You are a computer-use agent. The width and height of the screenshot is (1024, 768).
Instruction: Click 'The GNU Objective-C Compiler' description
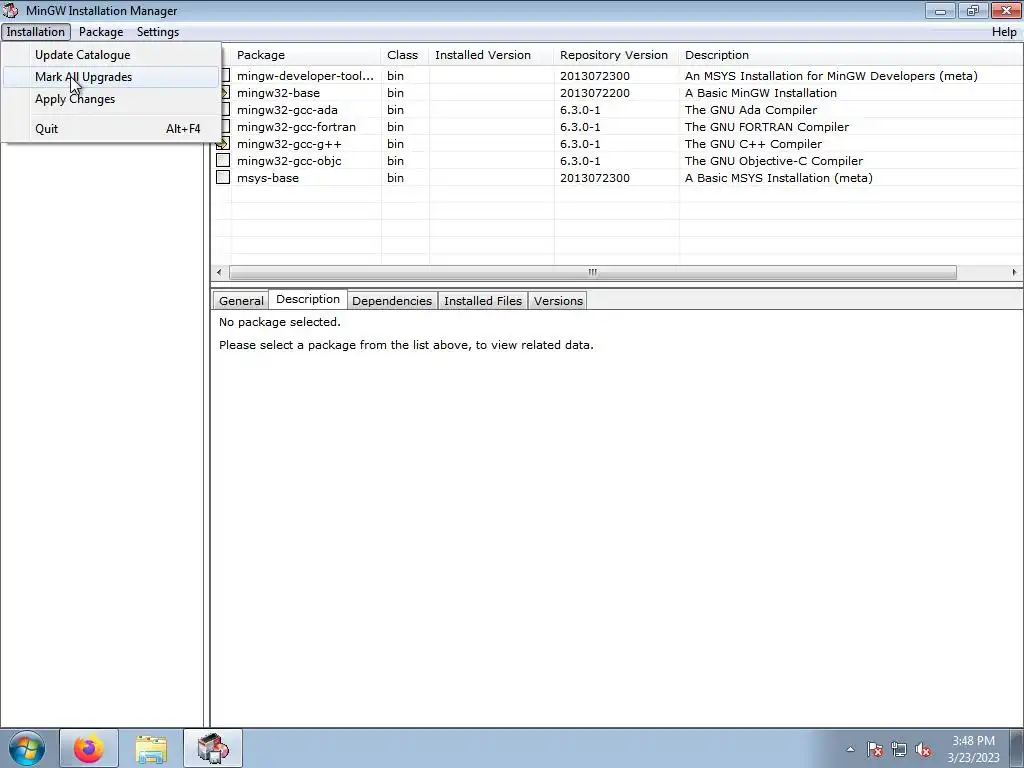point(774,161)
